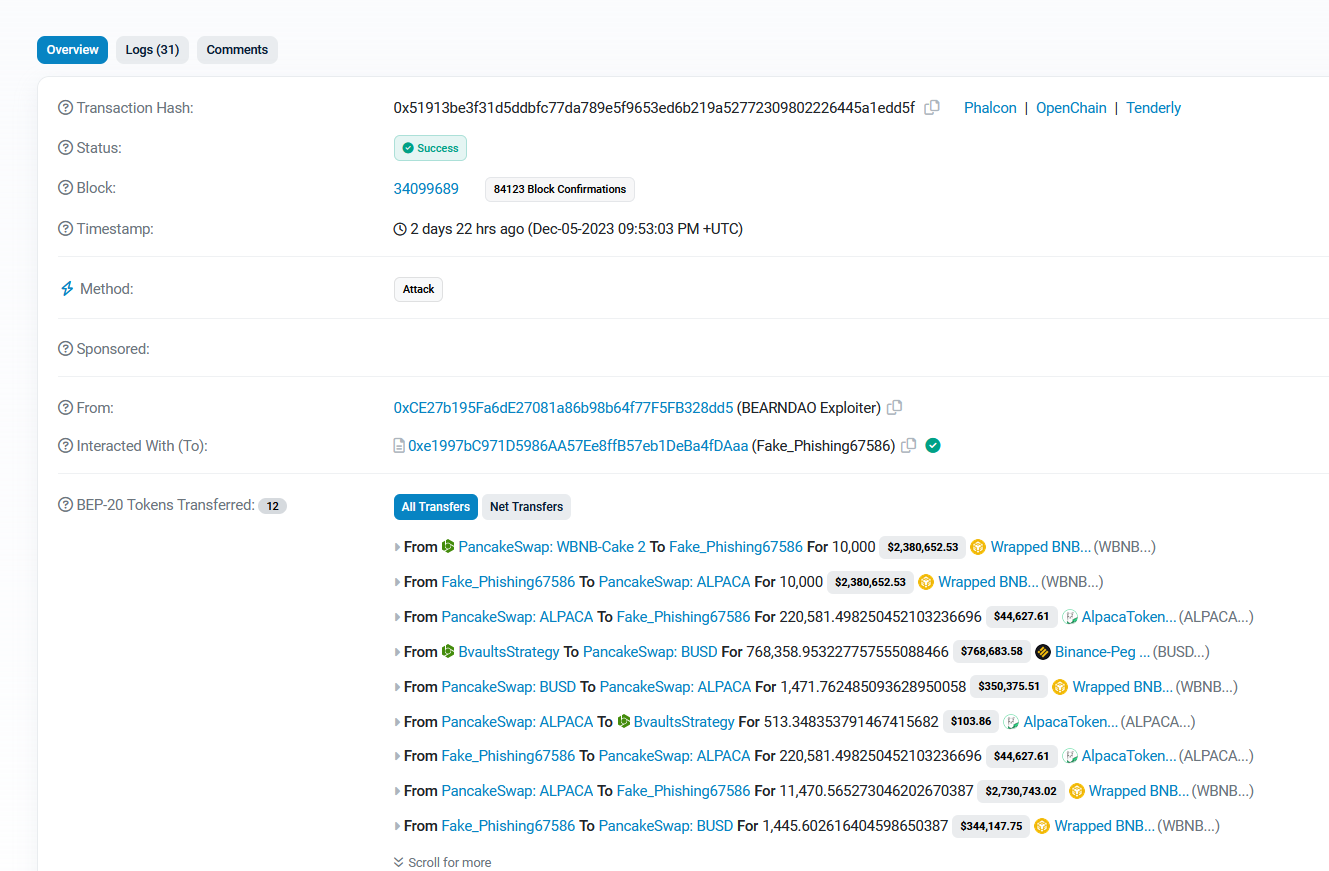Click help icon beside BEP-20 Tokens Transferred

66,505
